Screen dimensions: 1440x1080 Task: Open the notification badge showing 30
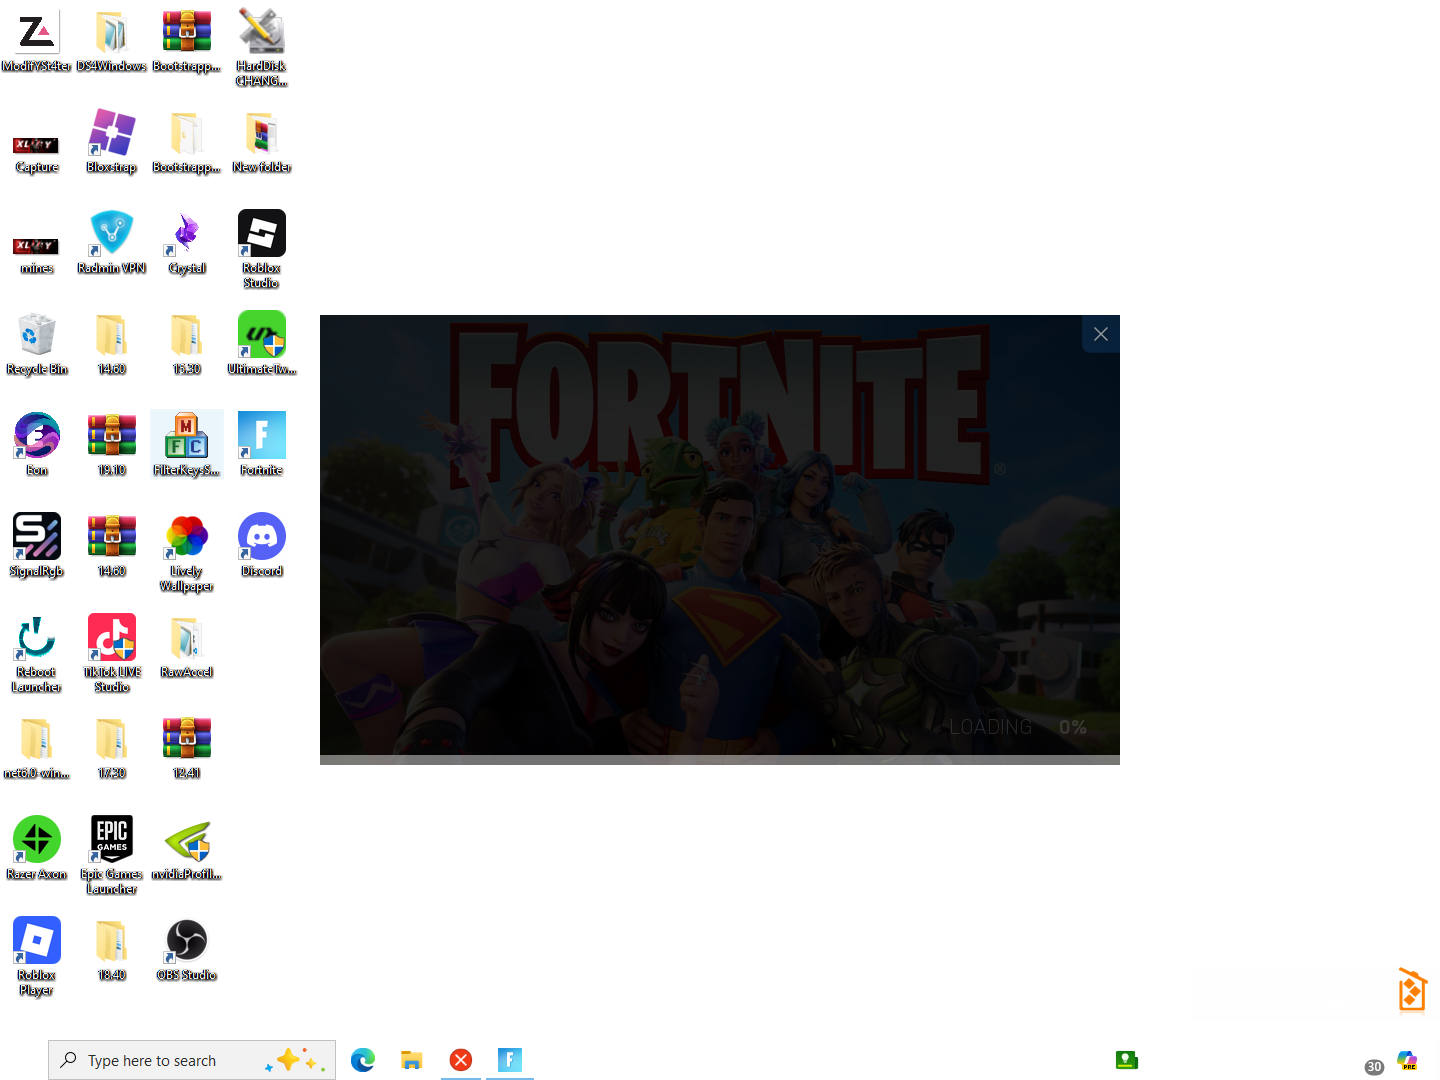point(1375,1067)
